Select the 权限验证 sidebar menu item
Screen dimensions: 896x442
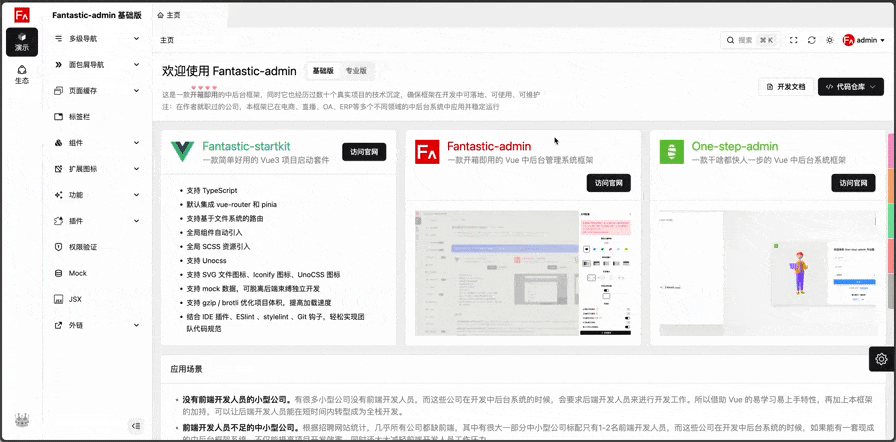pyautogui.click(x=83, y=246)
